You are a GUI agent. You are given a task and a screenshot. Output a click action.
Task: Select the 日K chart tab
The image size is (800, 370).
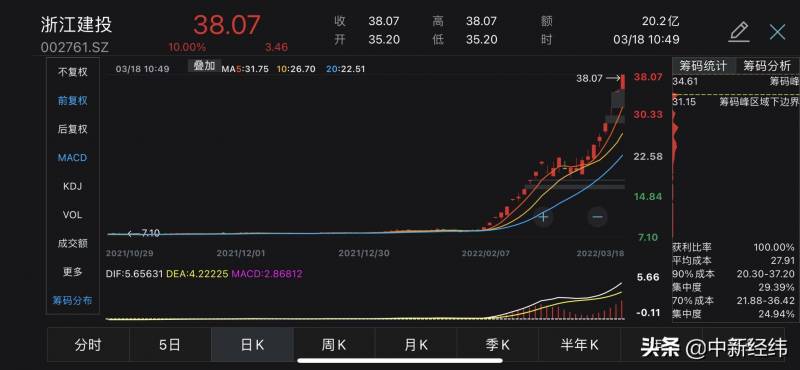click(x=252, y=345)
